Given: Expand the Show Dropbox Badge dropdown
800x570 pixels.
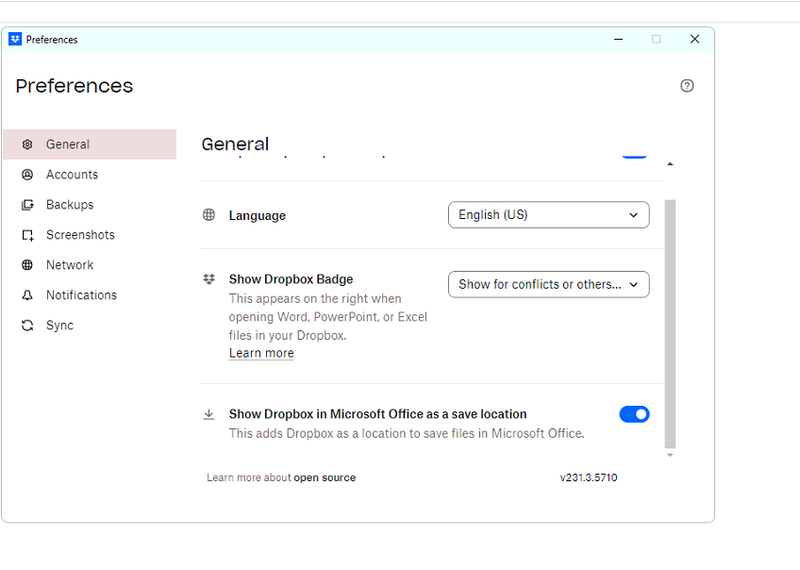Looking at the screenshot, I should 548,284.
